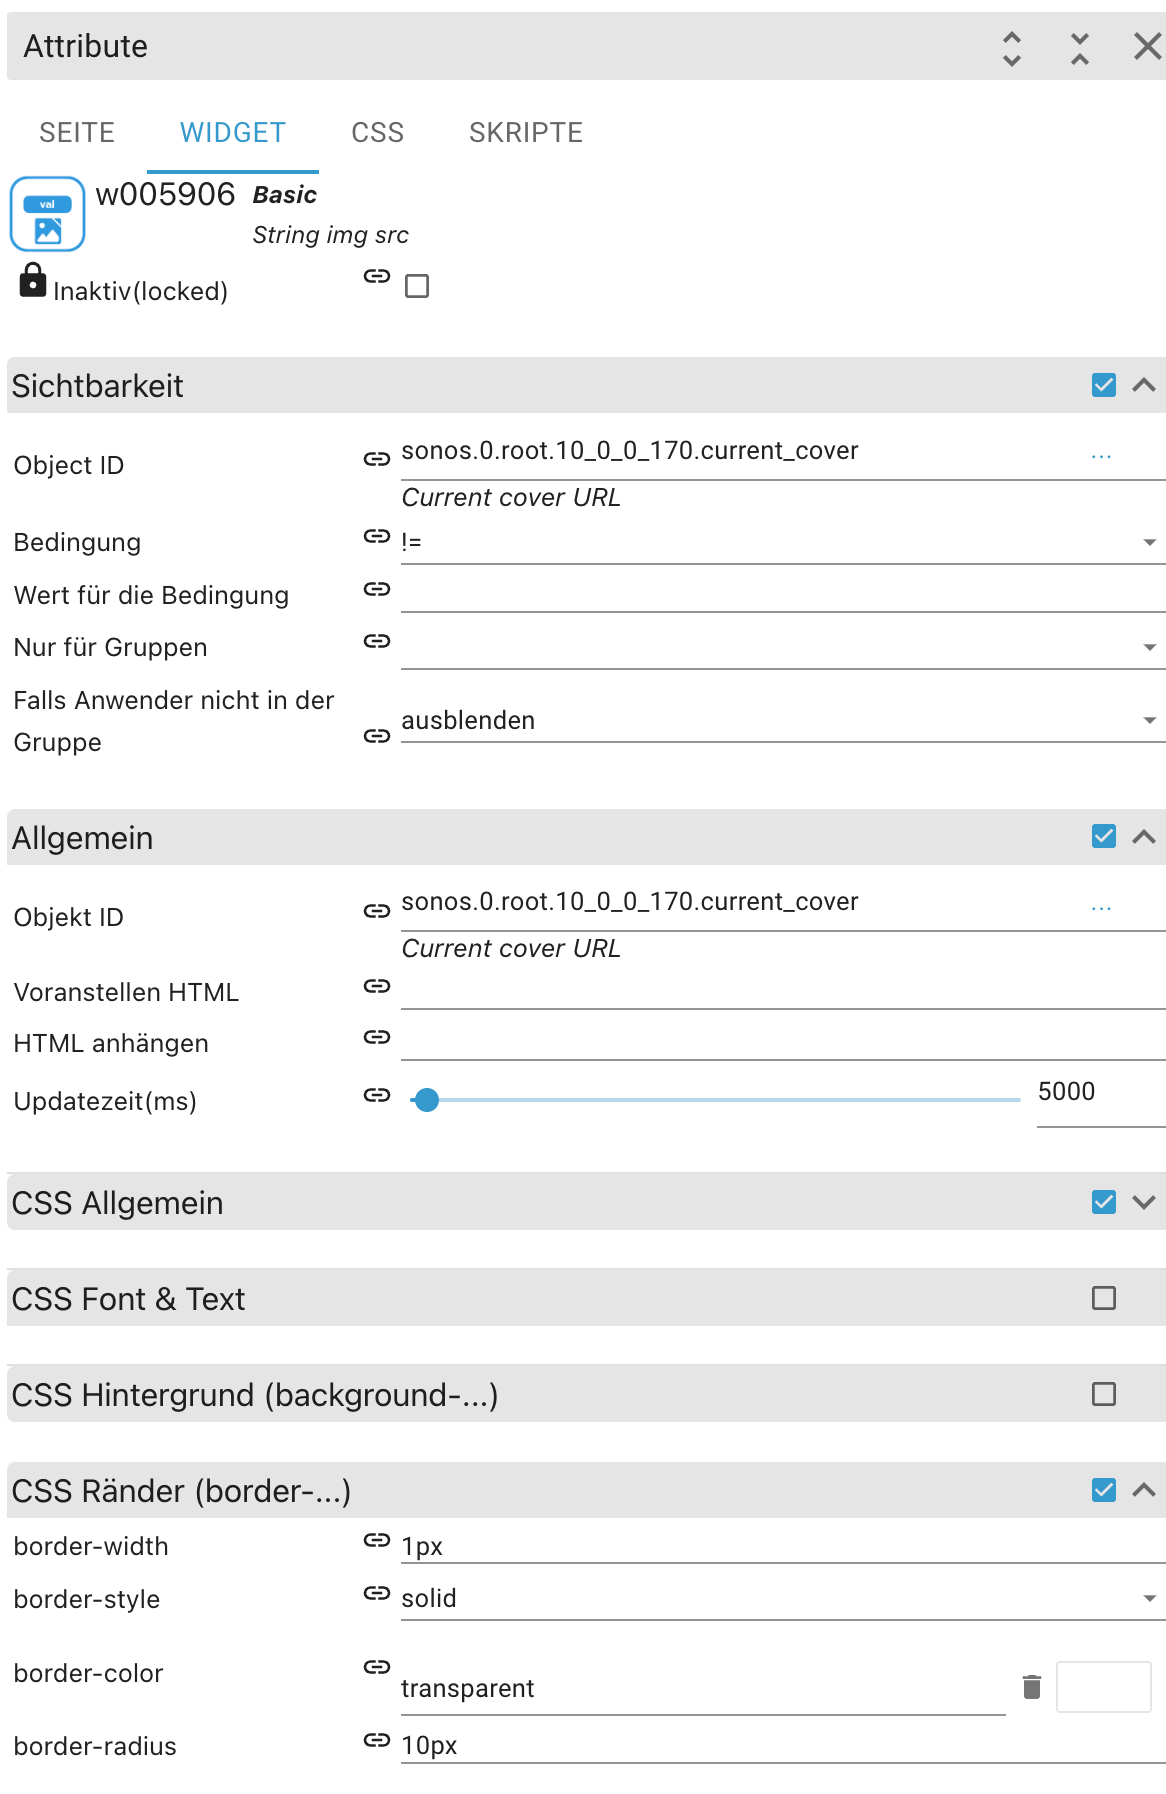Screen dimensions: 1166x1794
Task: Click the widget image icon for w005906
Action: coord(47,214)
